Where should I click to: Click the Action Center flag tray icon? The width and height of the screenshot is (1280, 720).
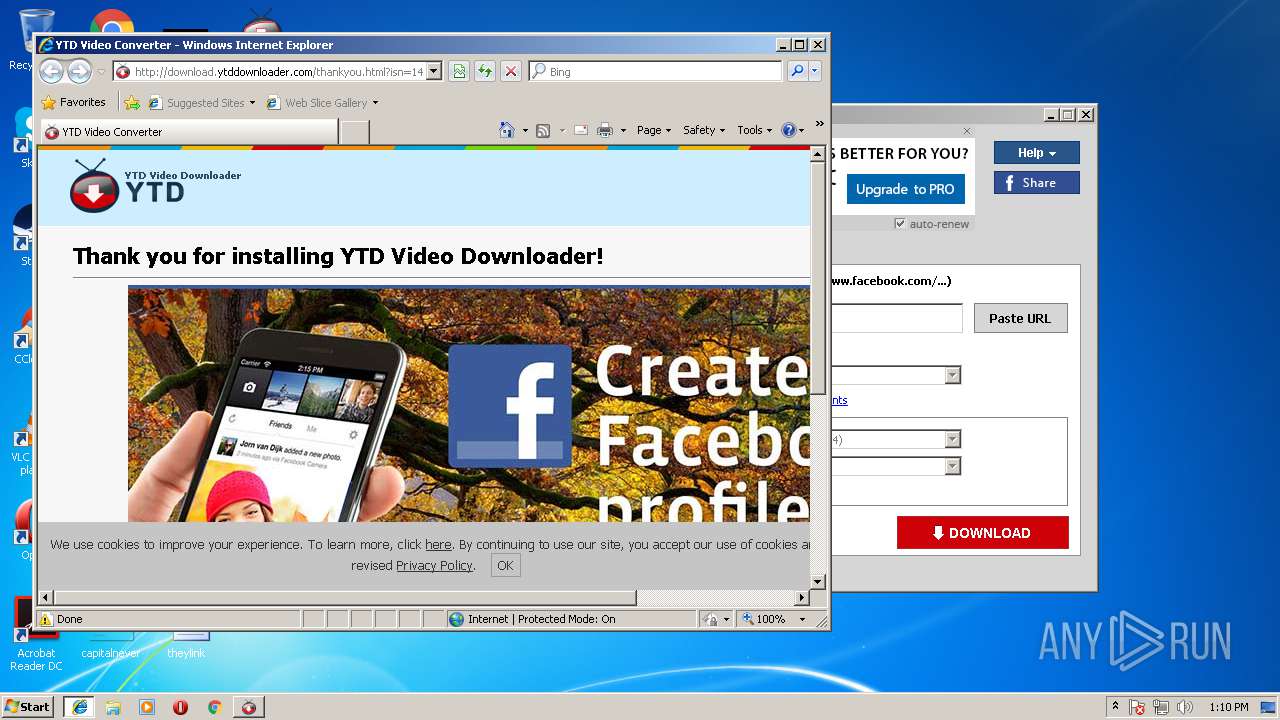1137,707
